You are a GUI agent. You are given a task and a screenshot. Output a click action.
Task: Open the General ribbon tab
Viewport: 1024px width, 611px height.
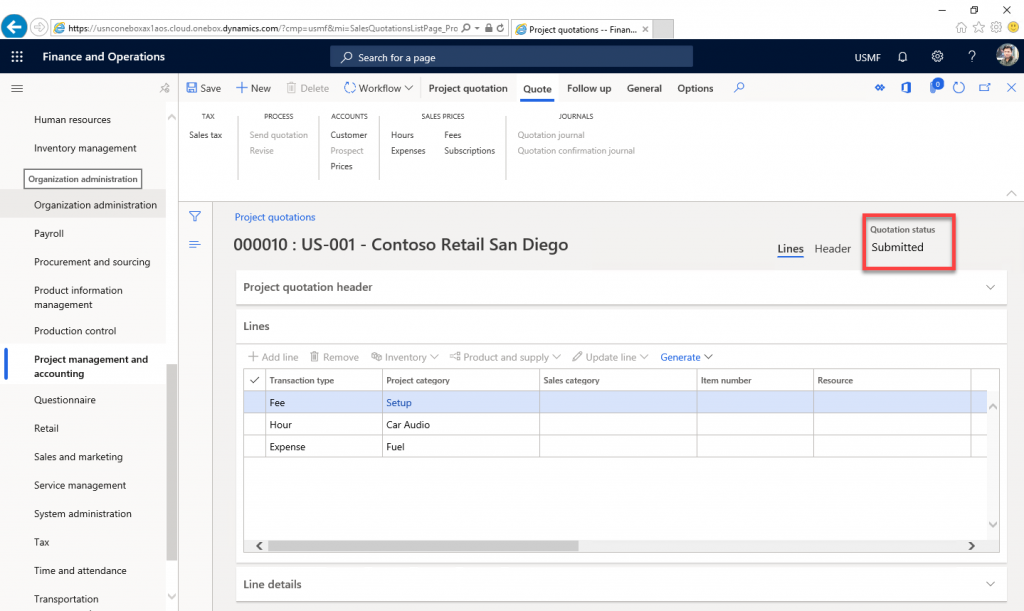pos(644,88)
